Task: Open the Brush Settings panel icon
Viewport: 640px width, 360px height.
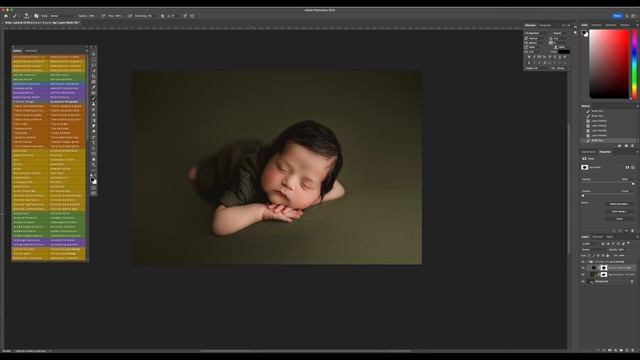Action: pos(36,16)
